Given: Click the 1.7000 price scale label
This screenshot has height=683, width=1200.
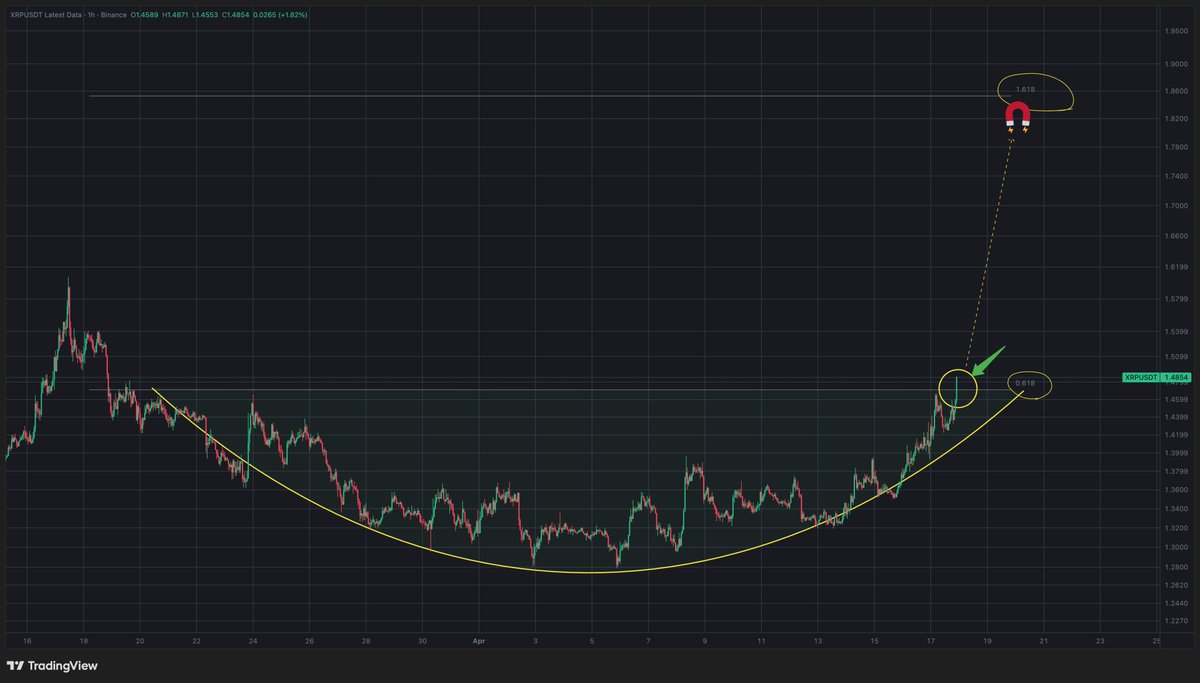Looking at the screenshot, I should 1175,205.
